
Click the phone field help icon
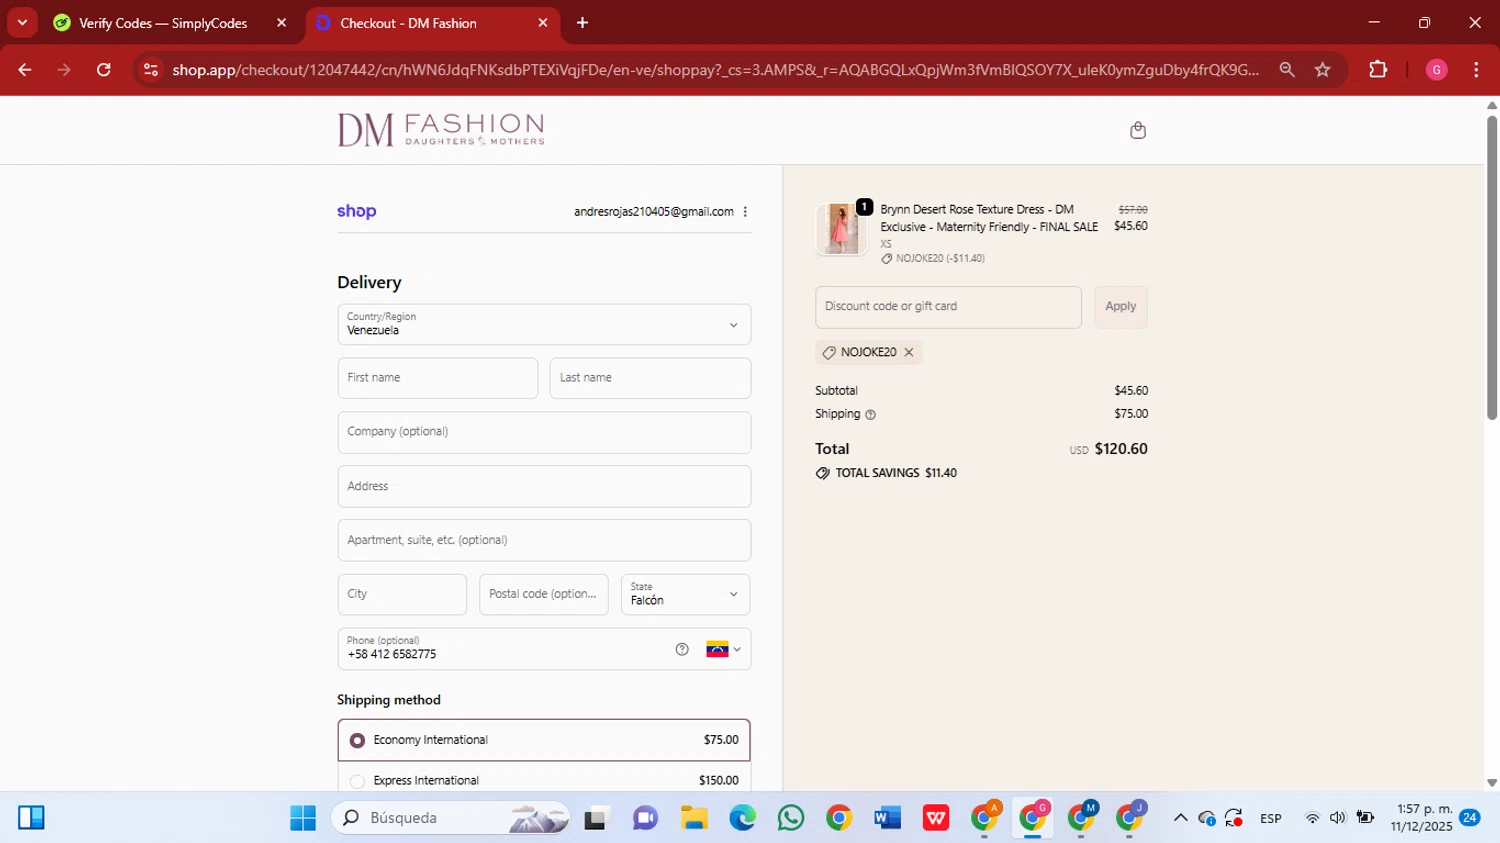pyautogui.click(x=682, y=649)
